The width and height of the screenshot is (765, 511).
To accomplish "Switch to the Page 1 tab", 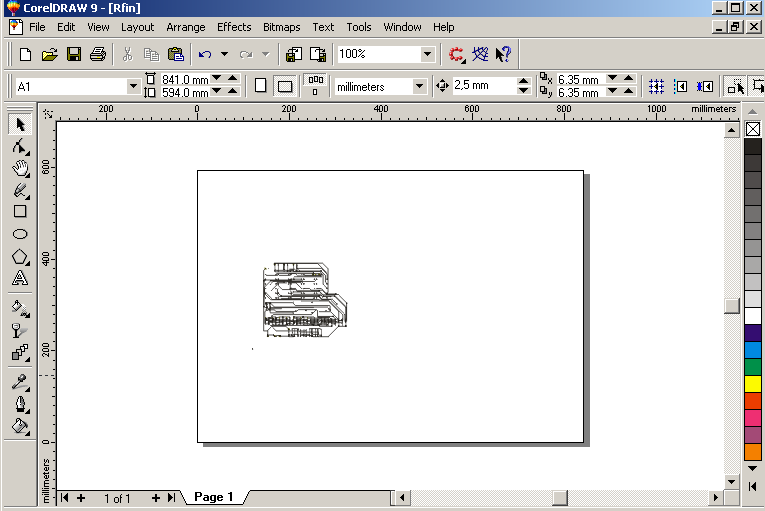I will point(214,497).
